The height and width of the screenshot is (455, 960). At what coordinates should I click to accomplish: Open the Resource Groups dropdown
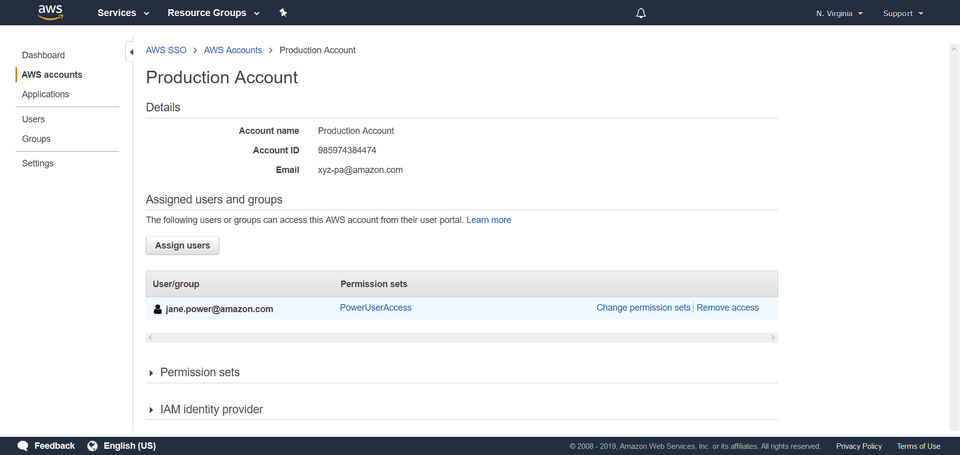point(213,13)
